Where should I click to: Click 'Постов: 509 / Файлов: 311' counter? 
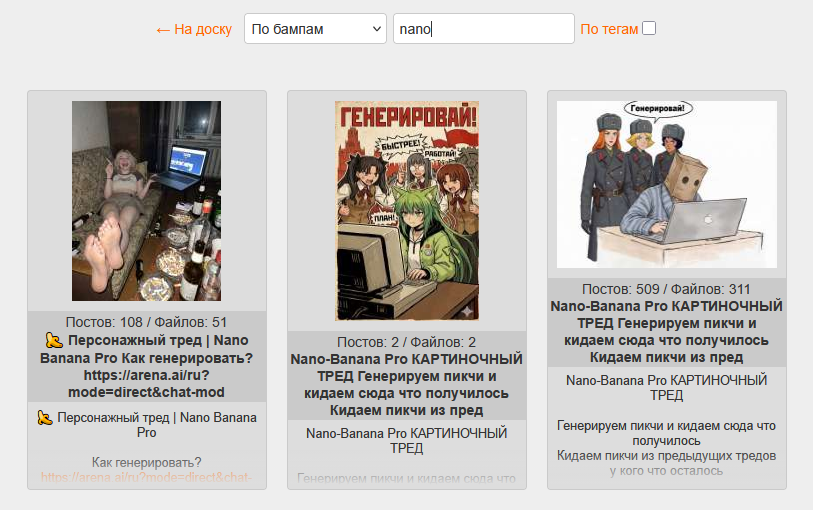[x=666, y=289]
